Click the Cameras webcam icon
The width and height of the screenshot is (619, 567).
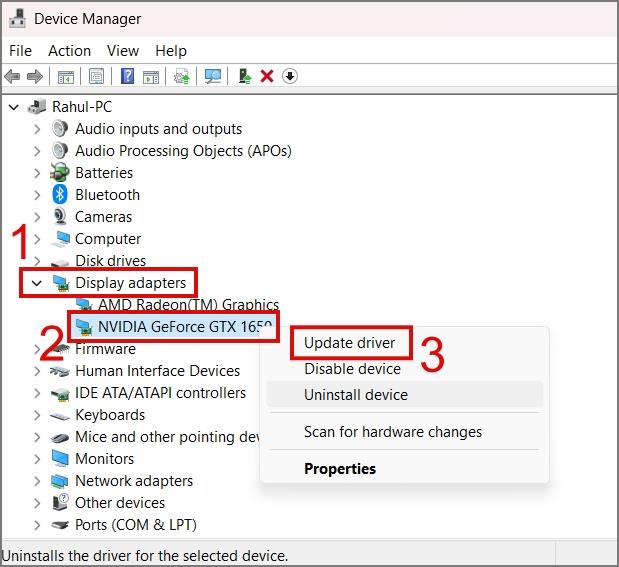click(x=60, y=216)
